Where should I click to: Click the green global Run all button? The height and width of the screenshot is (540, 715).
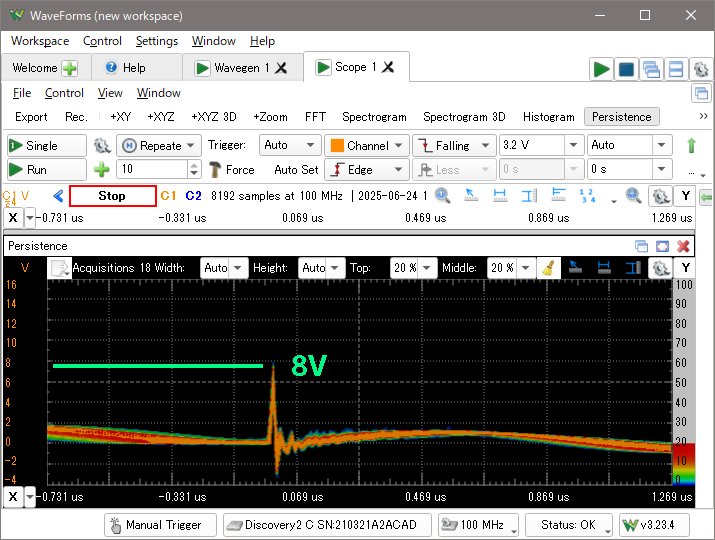(601, 69)
